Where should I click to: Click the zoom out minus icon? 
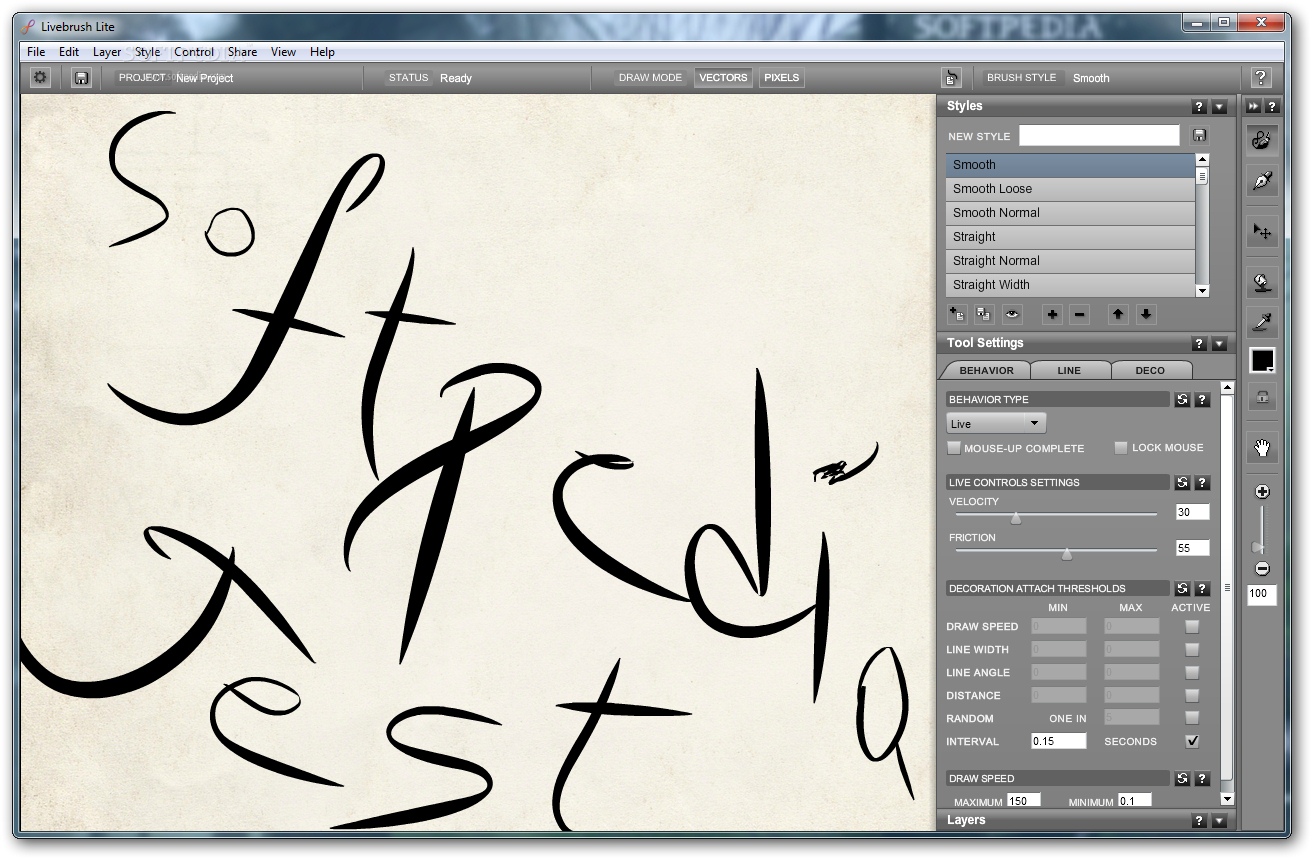point(1262,569)
